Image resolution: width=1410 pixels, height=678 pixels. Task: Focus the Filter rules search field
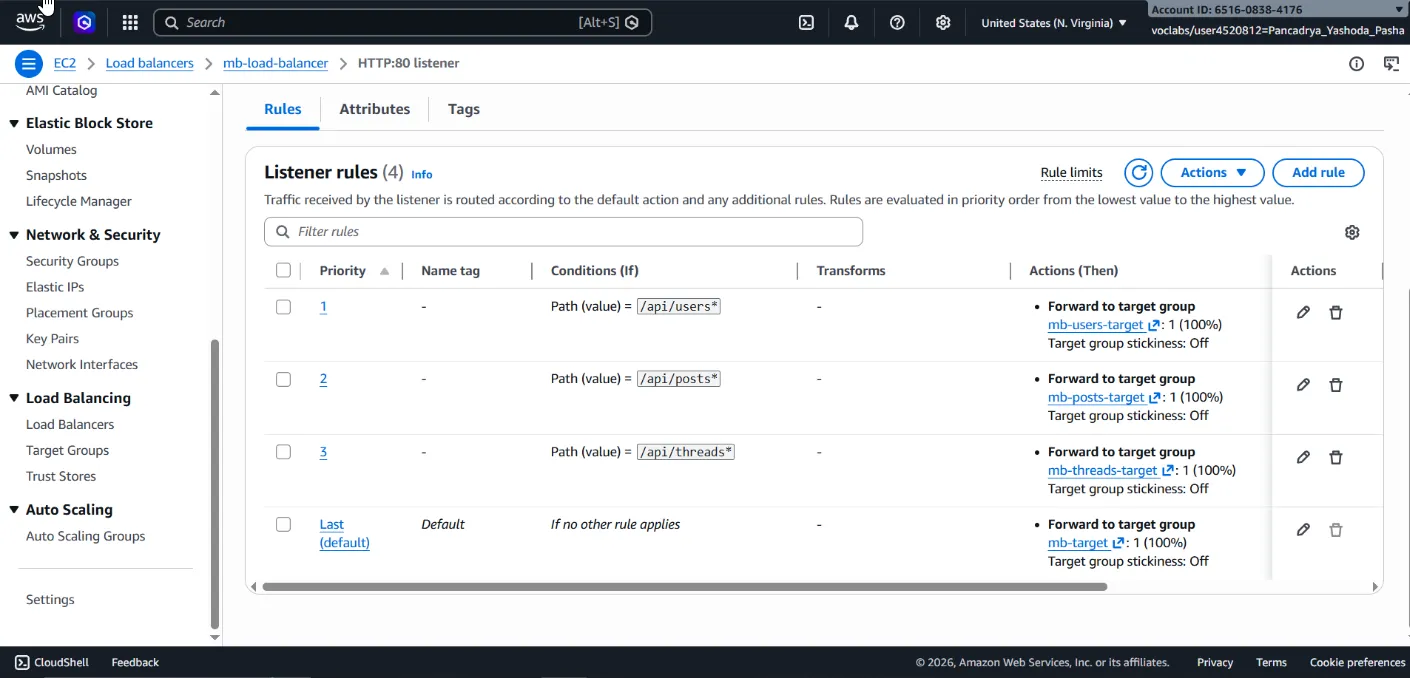click(563, 231)
